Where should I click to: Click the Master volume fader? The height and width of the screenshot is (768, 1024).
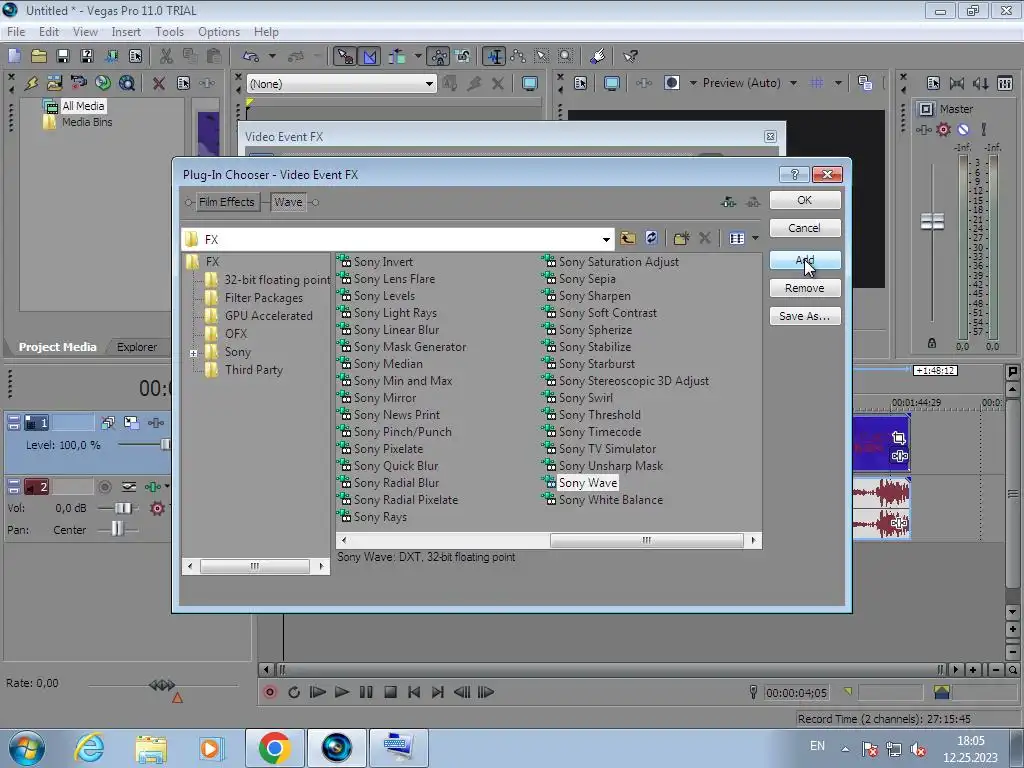[933, 221]
